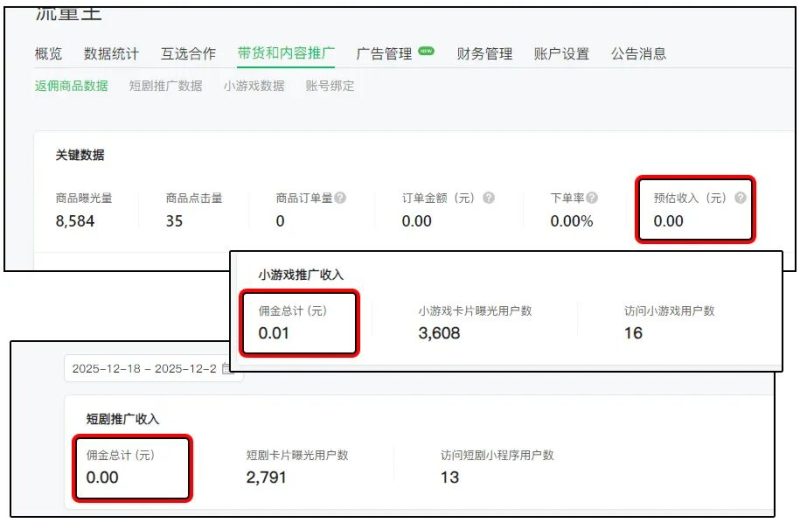800x530 pixels.
Task: Click 小游戏卡片曝光用户数 value 3,608
Action: pyautogui.click(x=439, y=333)
